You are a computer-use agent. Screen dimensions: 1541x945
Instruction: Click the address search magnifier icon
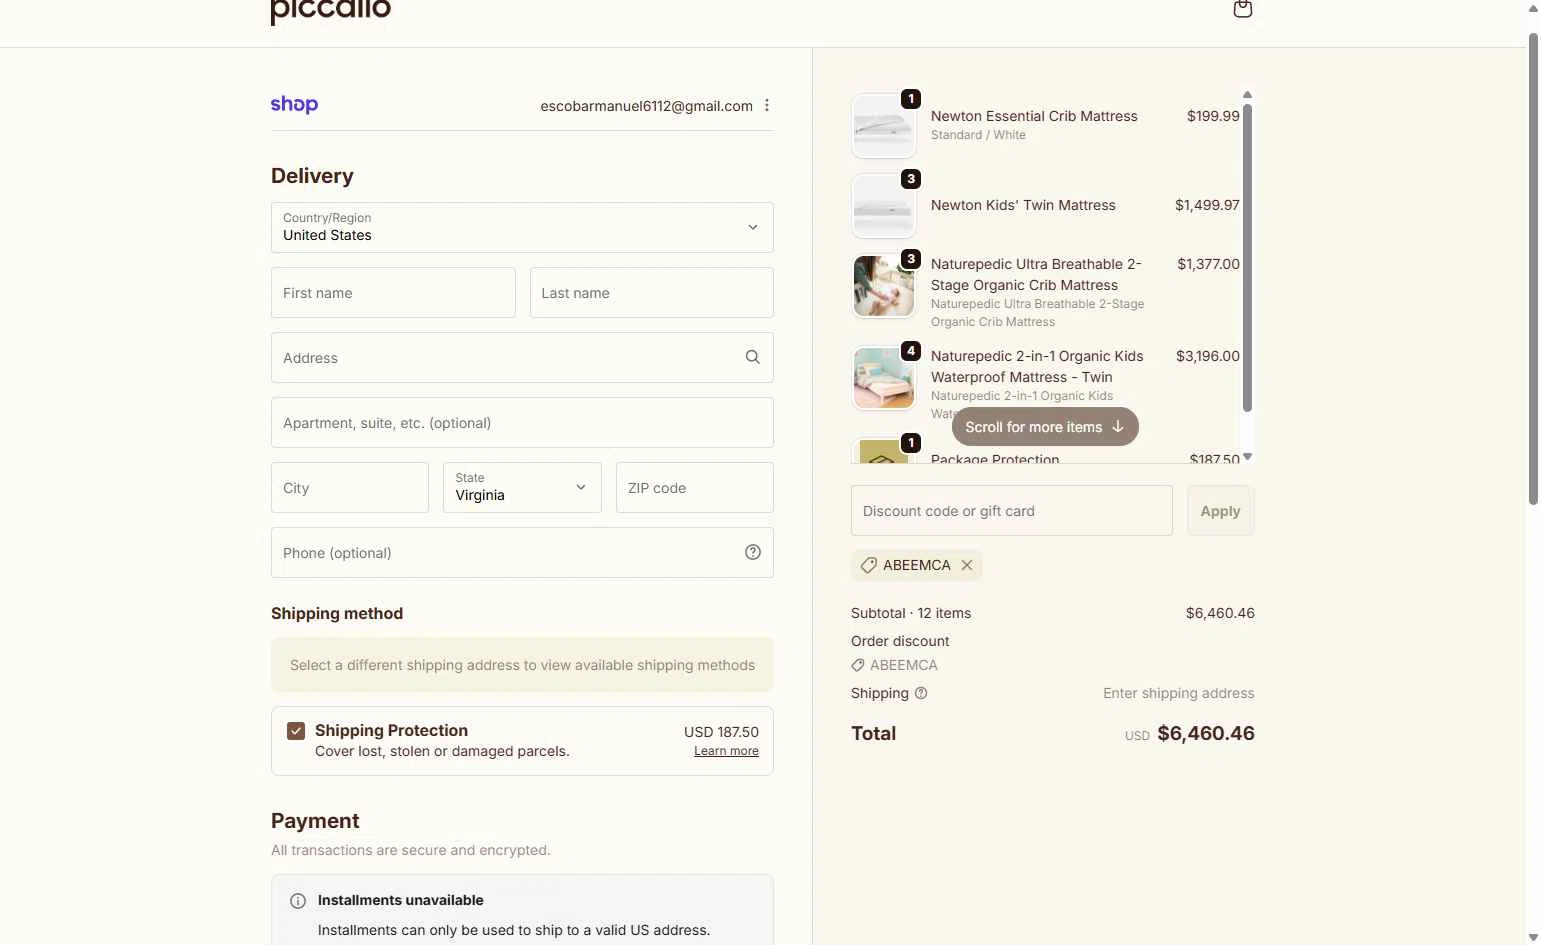[x=753, y=357]
